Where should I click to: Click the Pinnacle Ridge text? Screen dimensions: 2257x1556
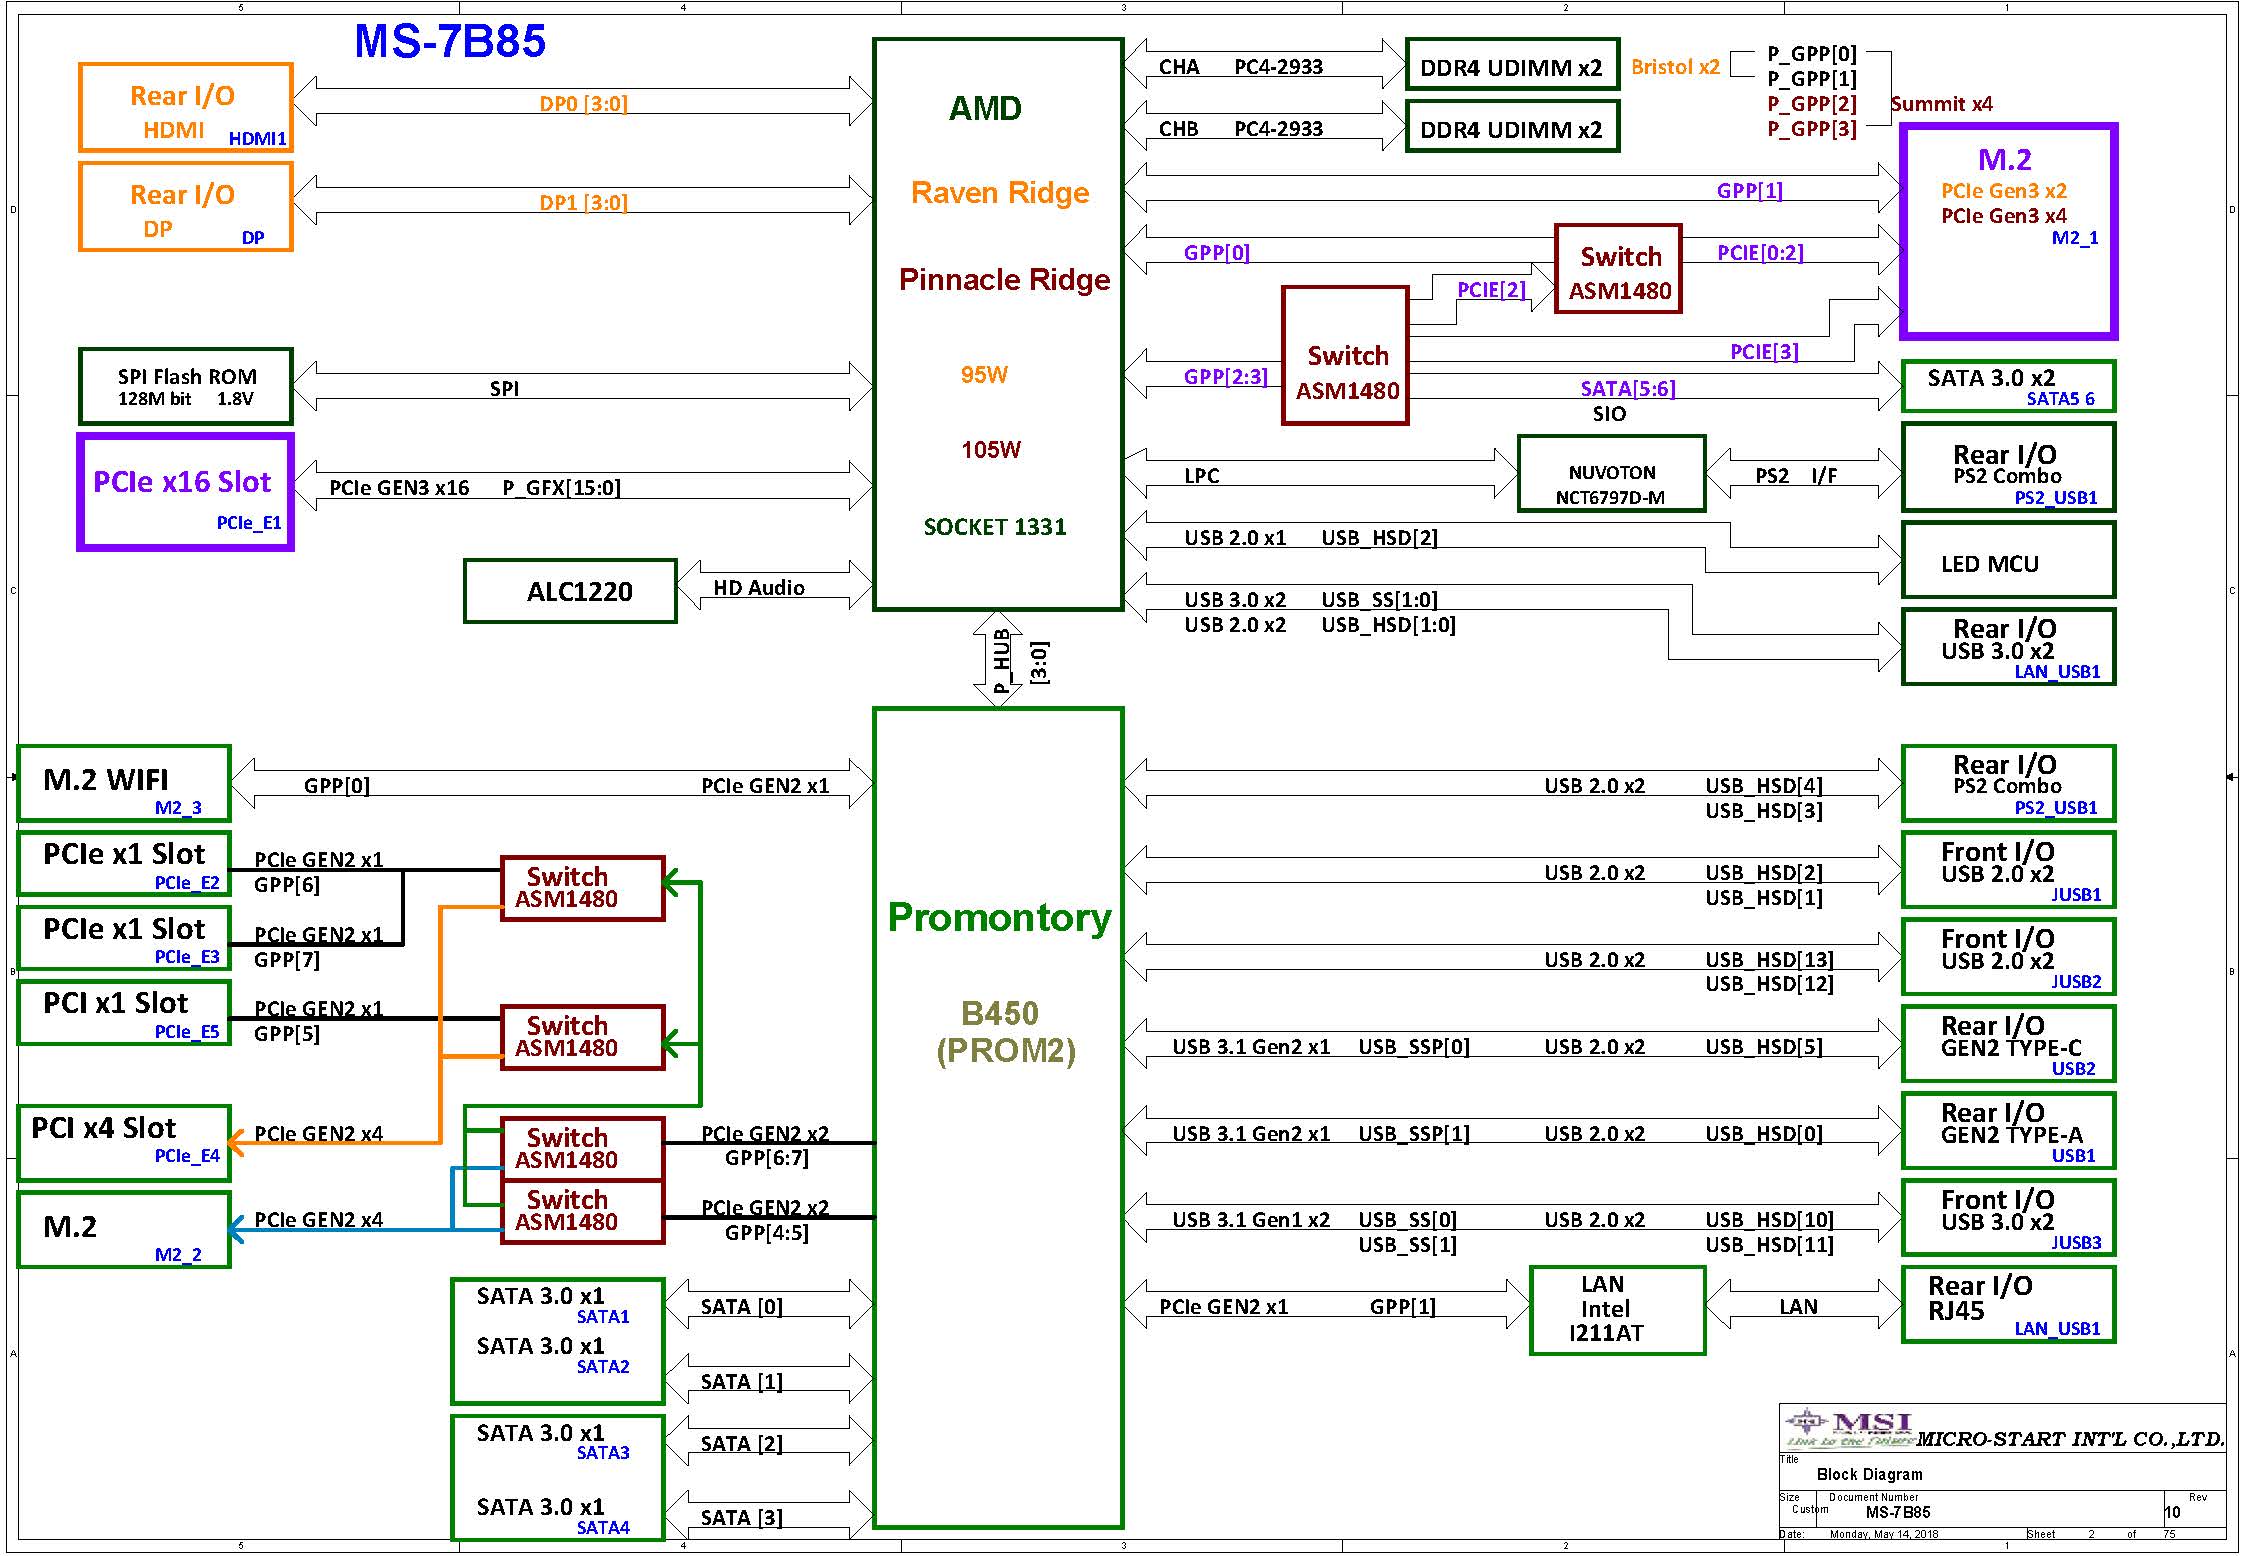click(1004, 279)
